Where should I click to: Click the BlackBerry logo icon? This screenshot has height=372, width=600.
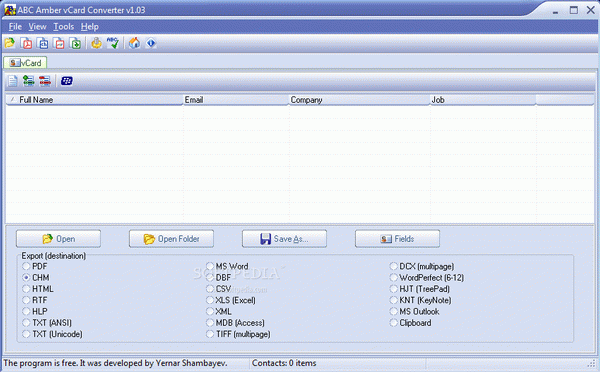point(67,81)
